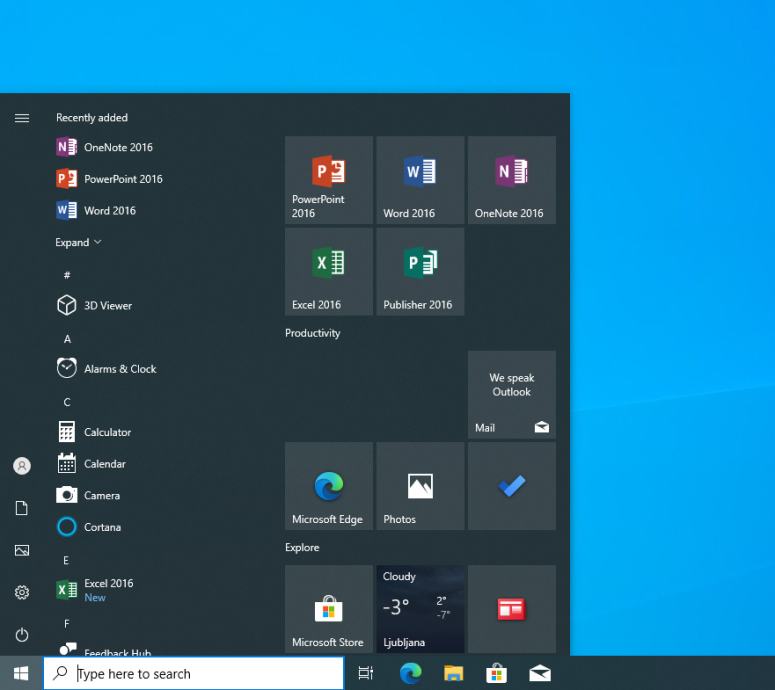The image size is (775, 690).
Task: Click the taskbar search box
Action: (x=195, y=674)
